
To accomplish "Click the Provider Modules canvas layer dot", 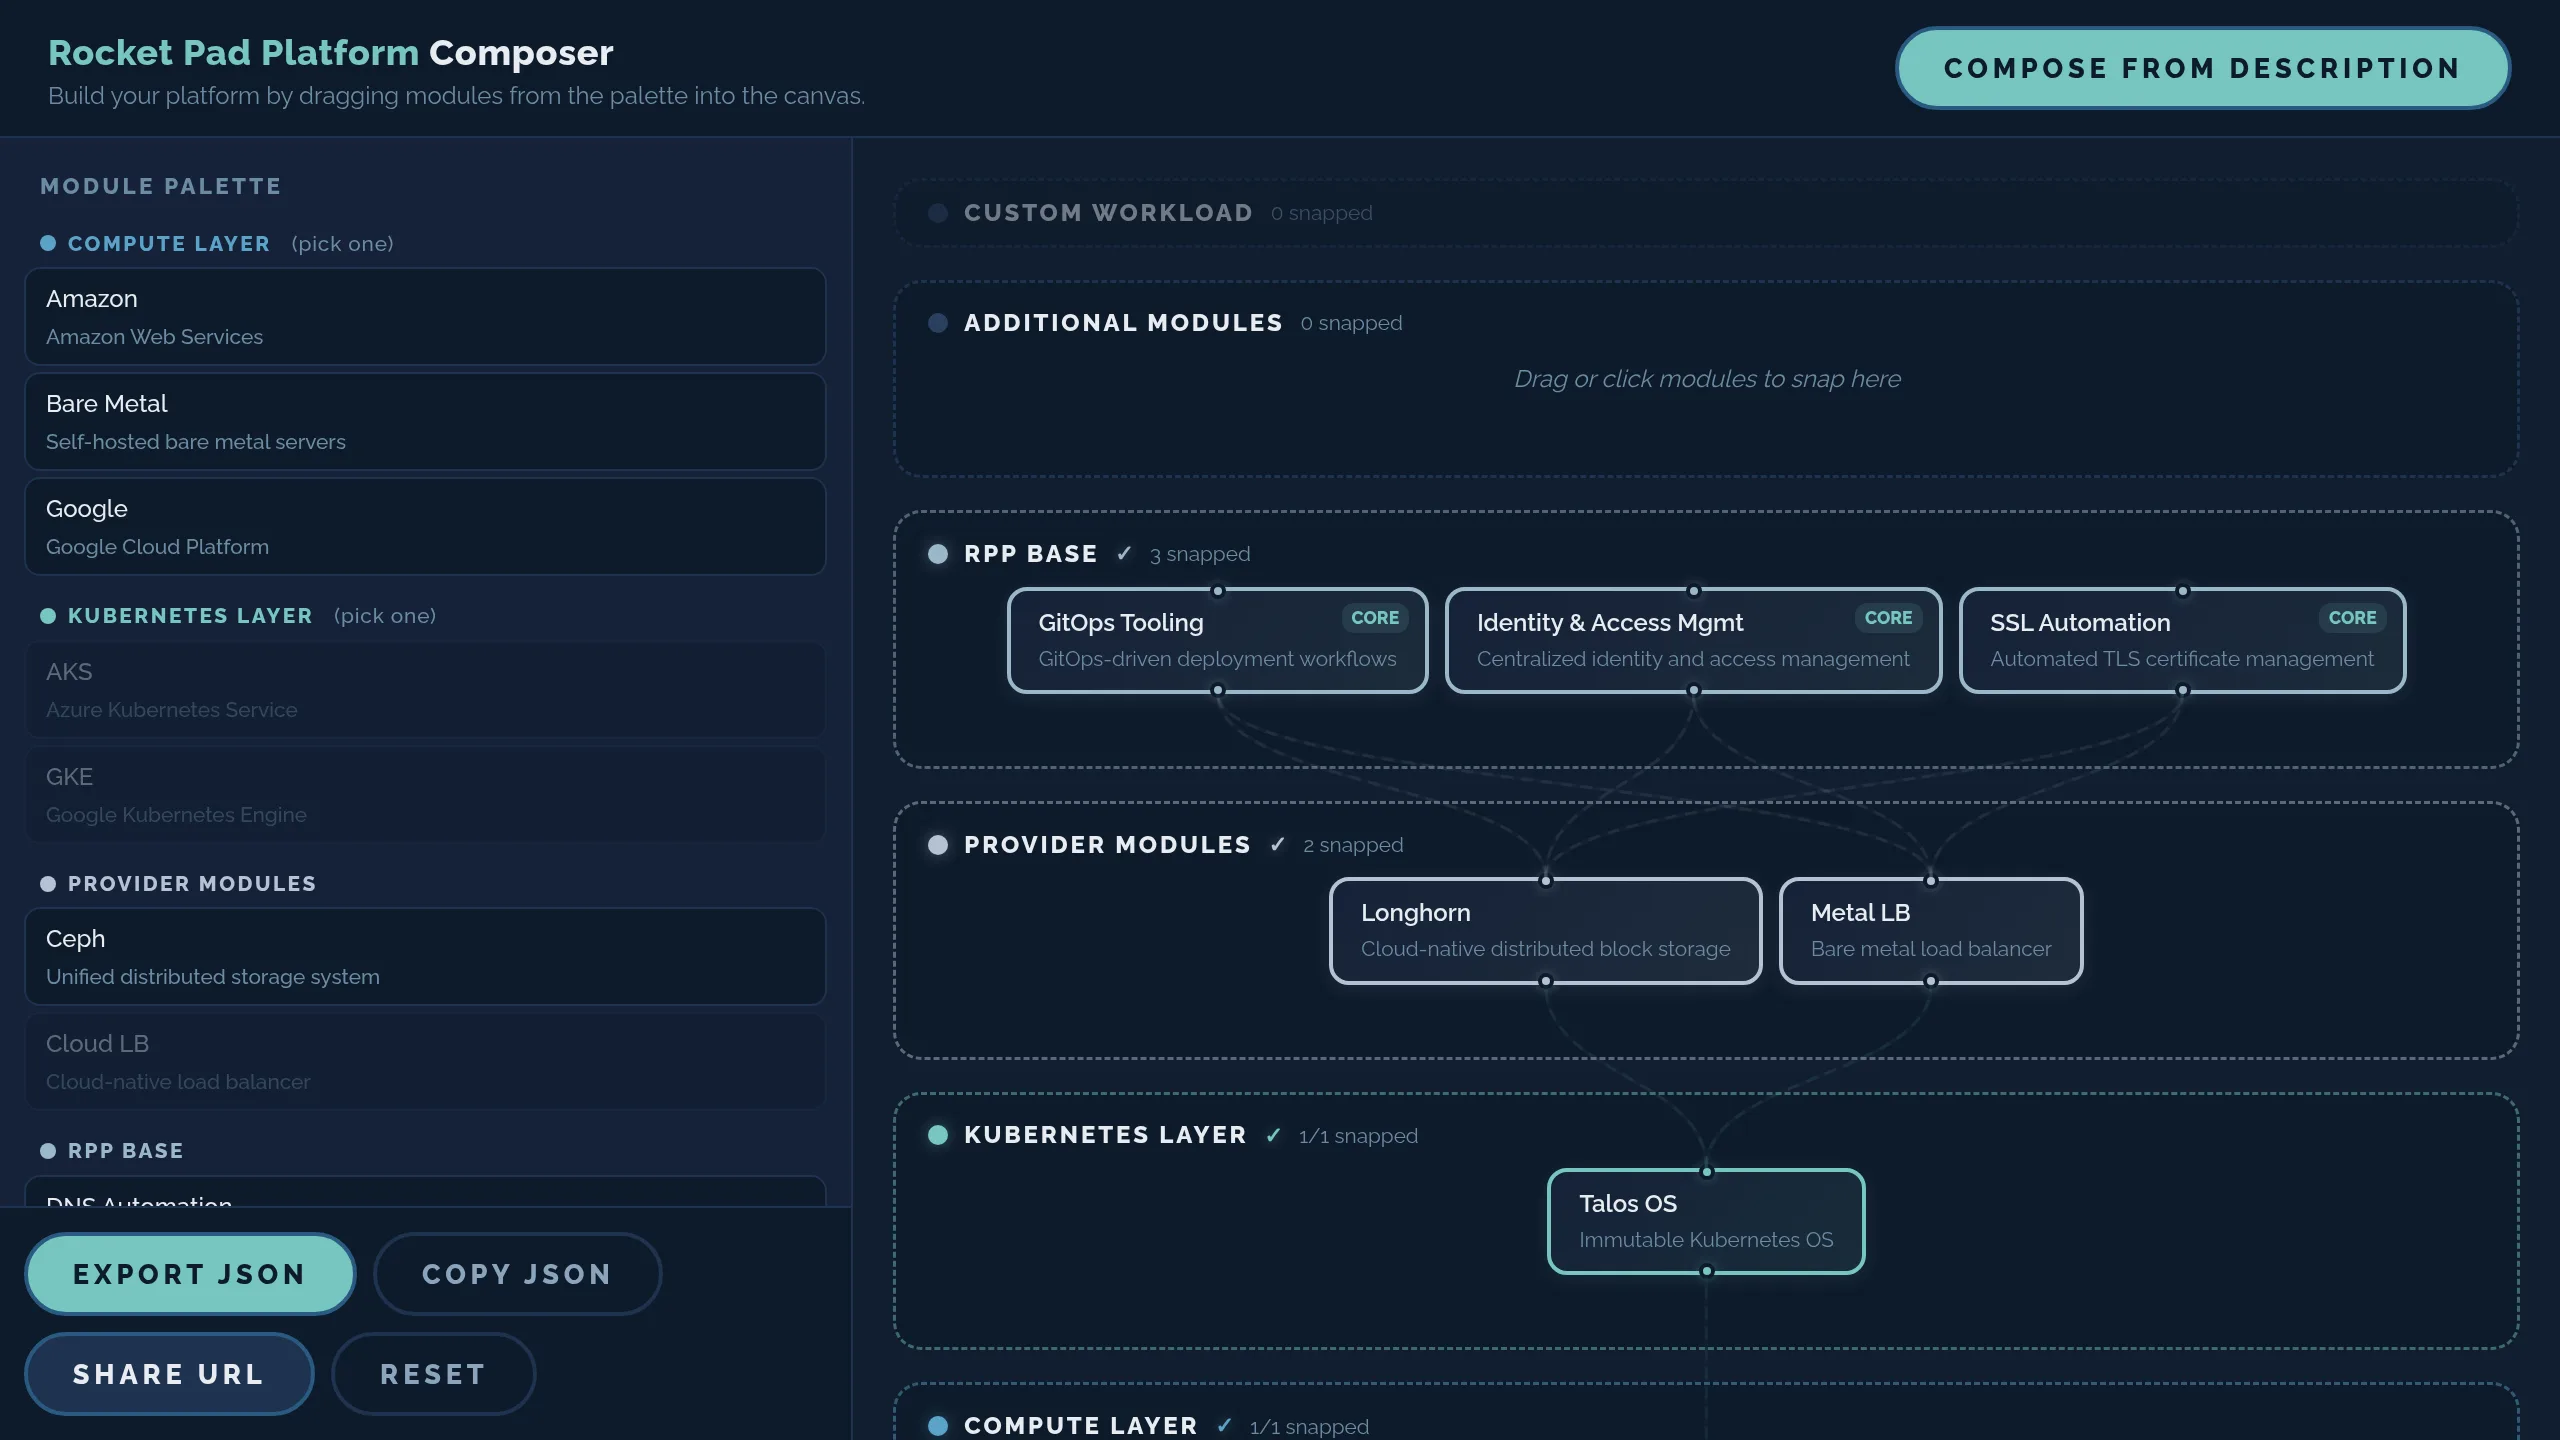I will tap(938, 845).
